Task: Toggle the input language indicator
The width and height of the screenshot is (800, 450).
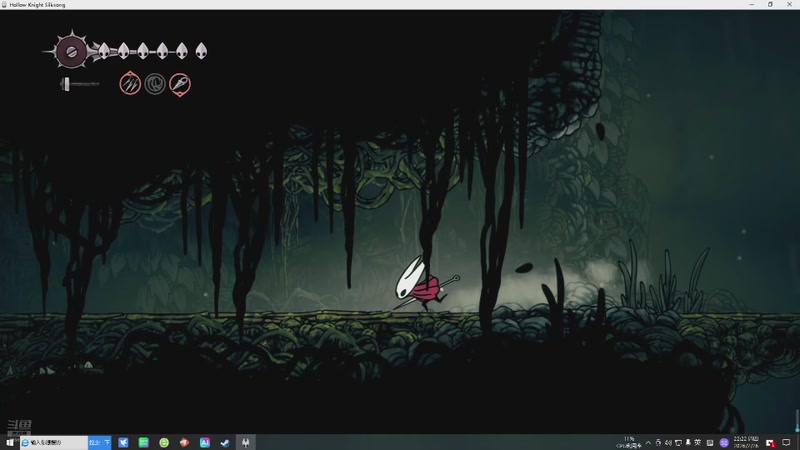Action: pos(697,443)
